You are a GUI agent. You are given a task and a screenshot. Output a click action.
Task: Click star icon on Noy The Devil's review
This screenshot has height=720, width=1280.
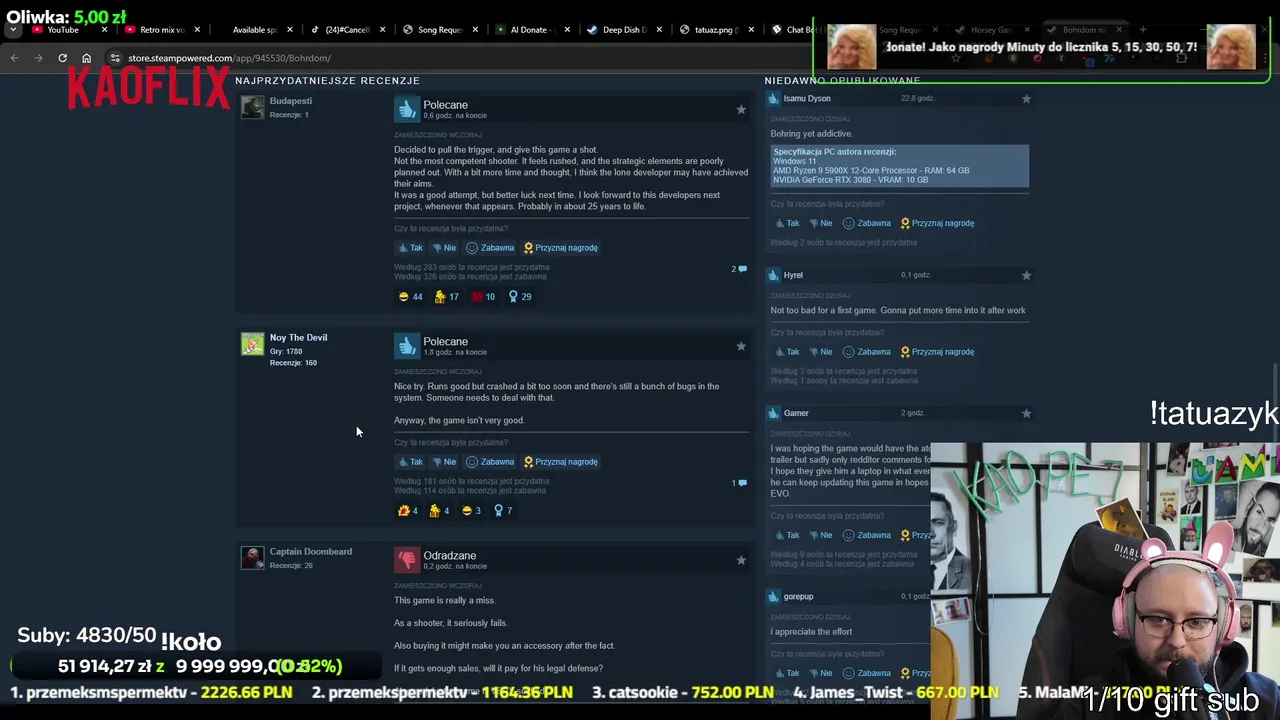point(741,346)
